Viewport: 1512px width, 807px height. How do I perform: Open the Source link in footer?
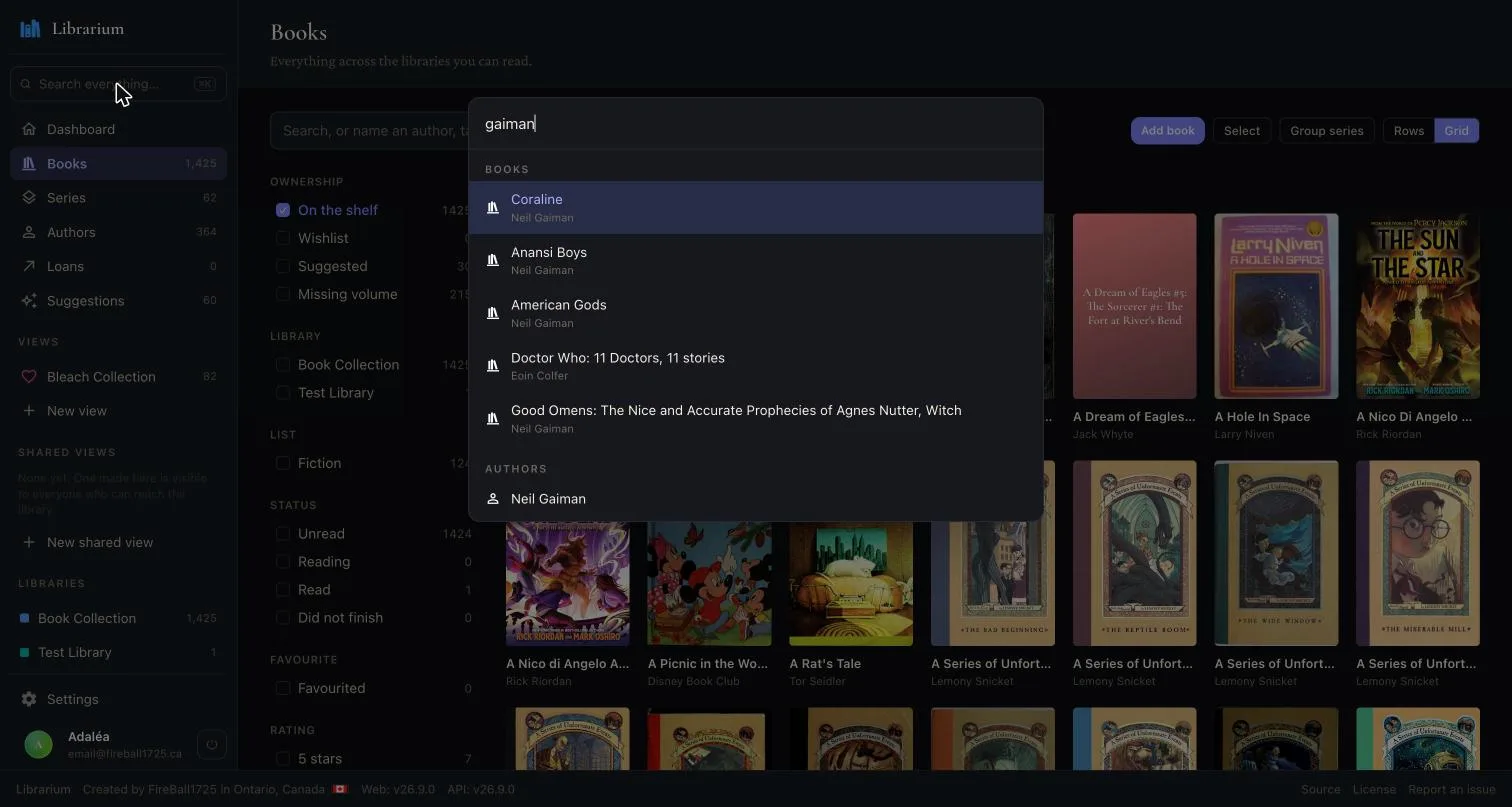[1320, 789]
